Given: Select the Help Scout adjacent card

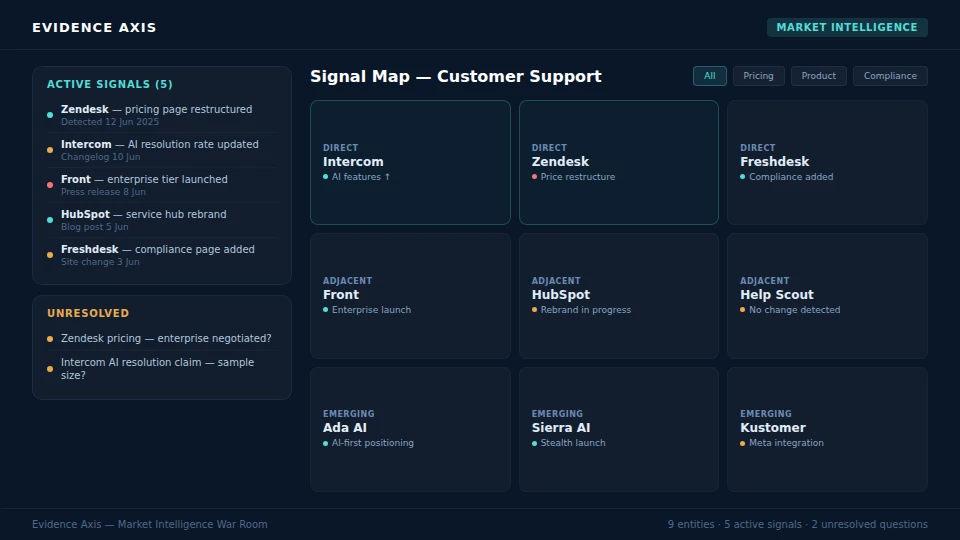Looking at the screenshot, I should (x=827, y=296).
